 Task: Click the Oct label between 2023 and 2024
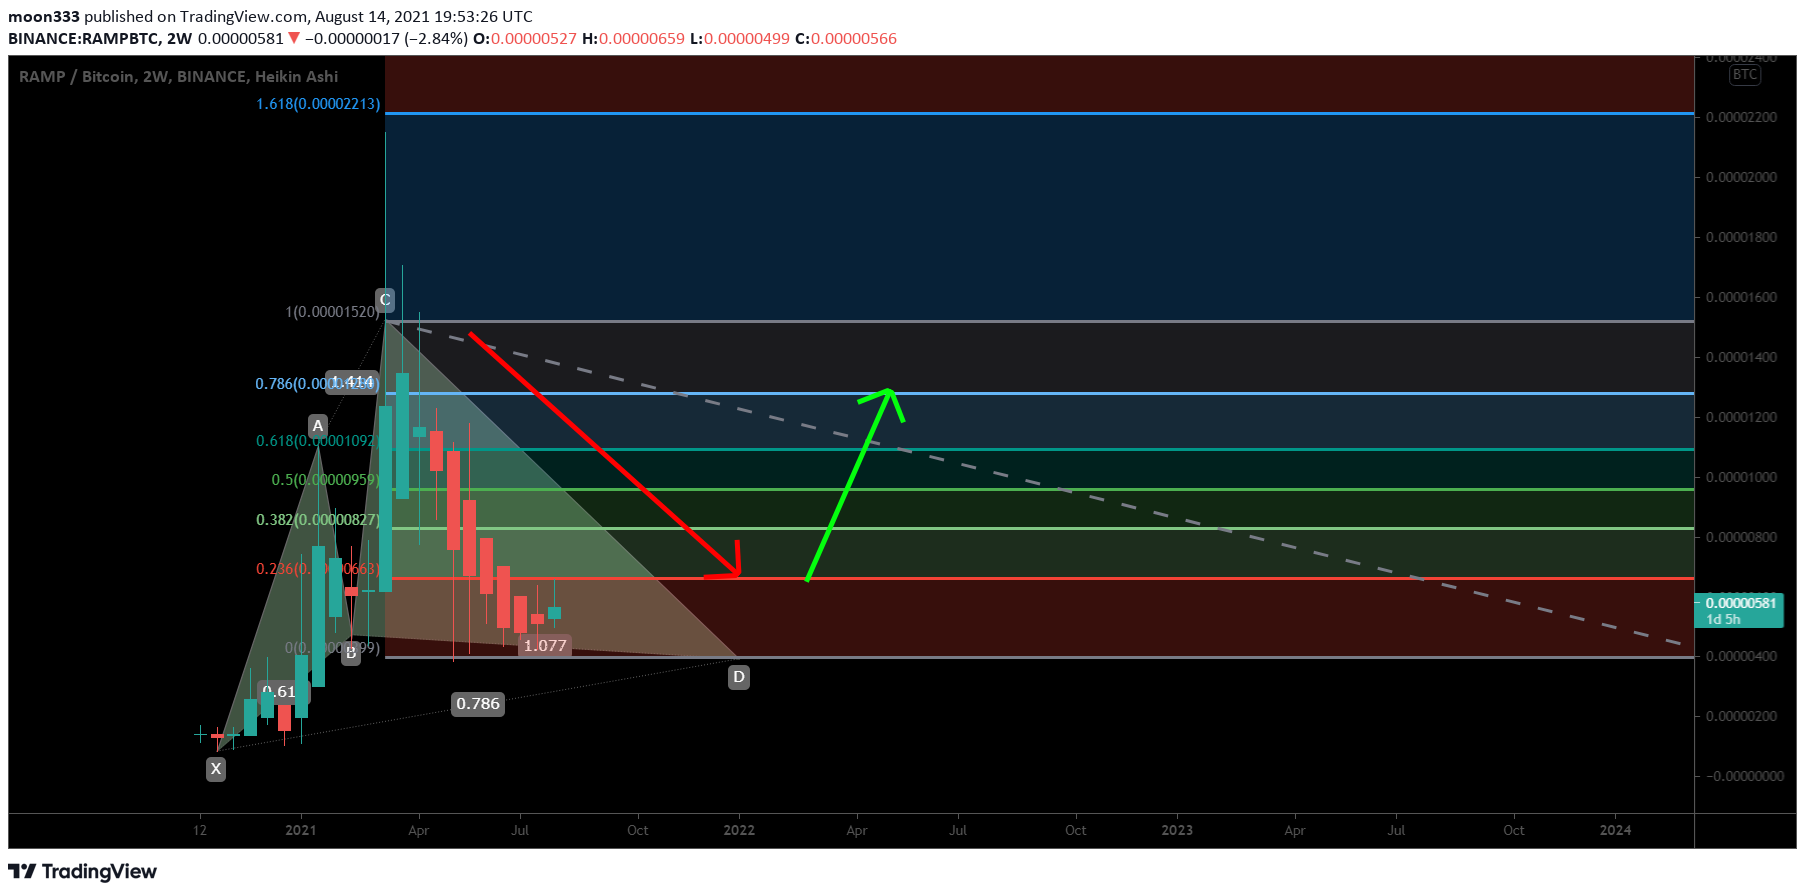coord(1514,830)
